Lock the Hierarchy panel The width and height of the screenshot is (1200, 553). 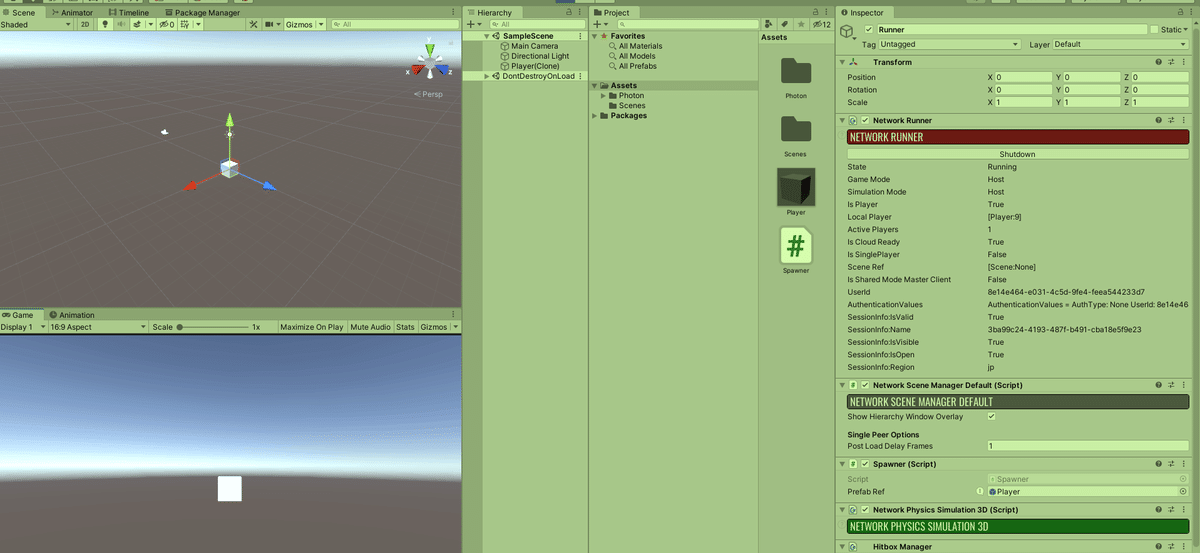(567, 12)
